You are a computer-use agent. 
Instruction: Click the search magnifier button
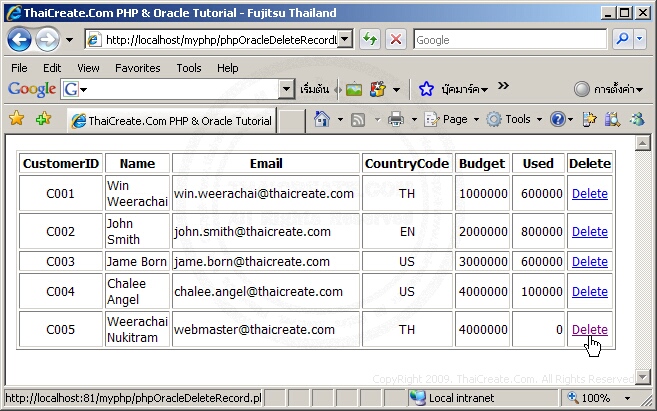[622, 40]
